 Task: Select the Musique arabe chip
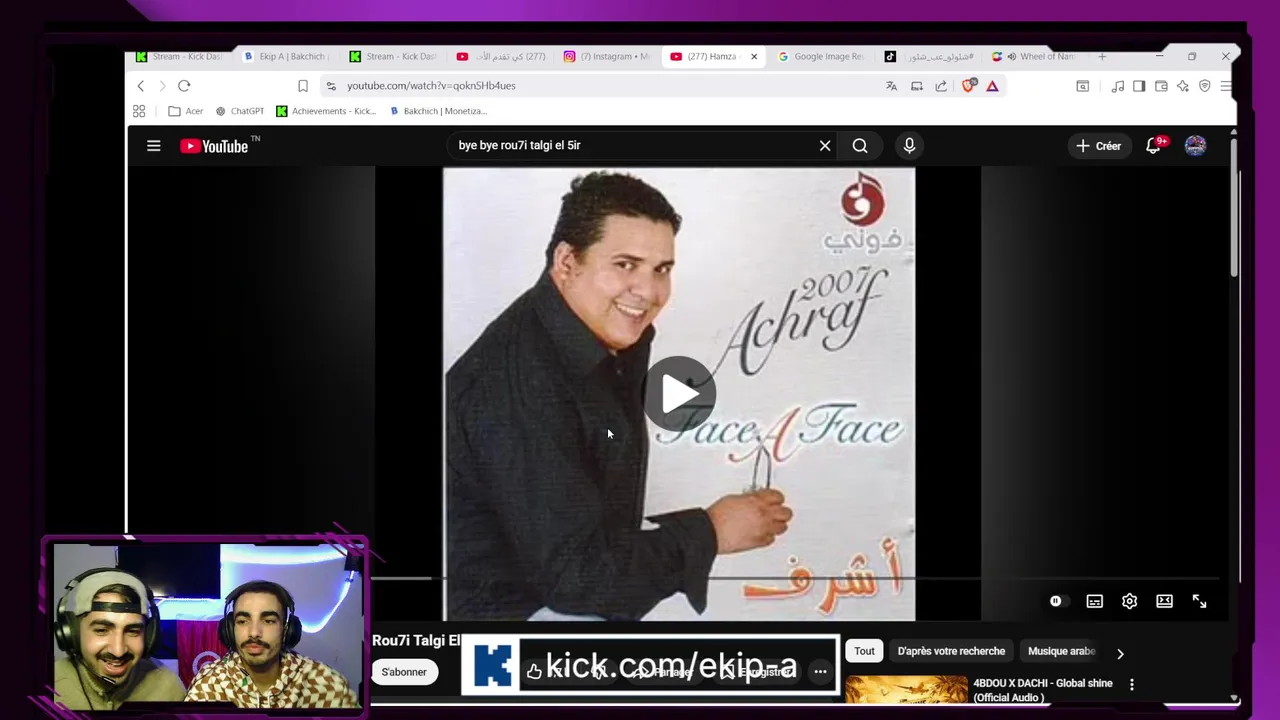[1061, 651]
